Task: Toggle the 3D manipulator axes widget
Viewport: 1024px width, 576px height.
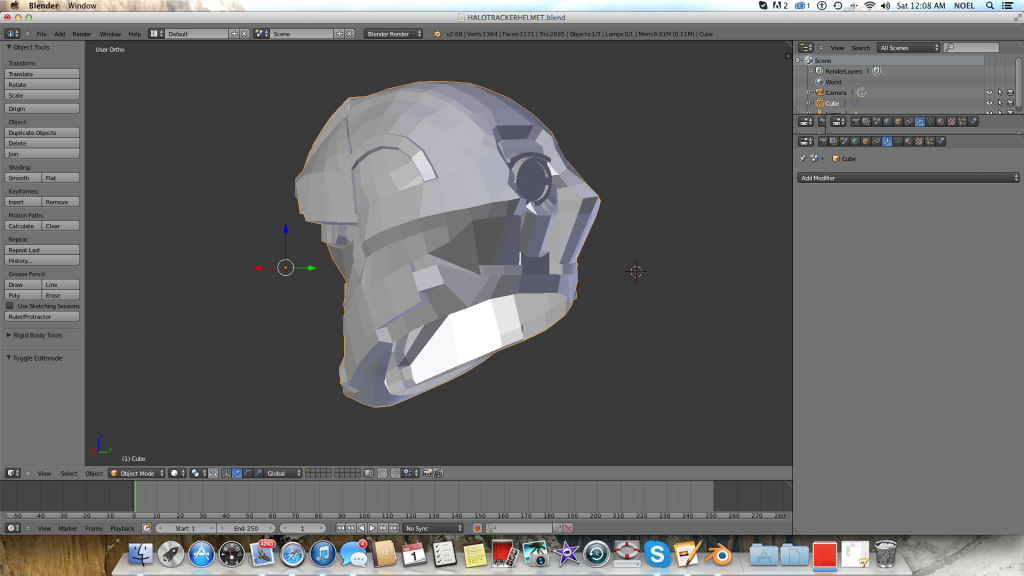Action: click(226, 473)
